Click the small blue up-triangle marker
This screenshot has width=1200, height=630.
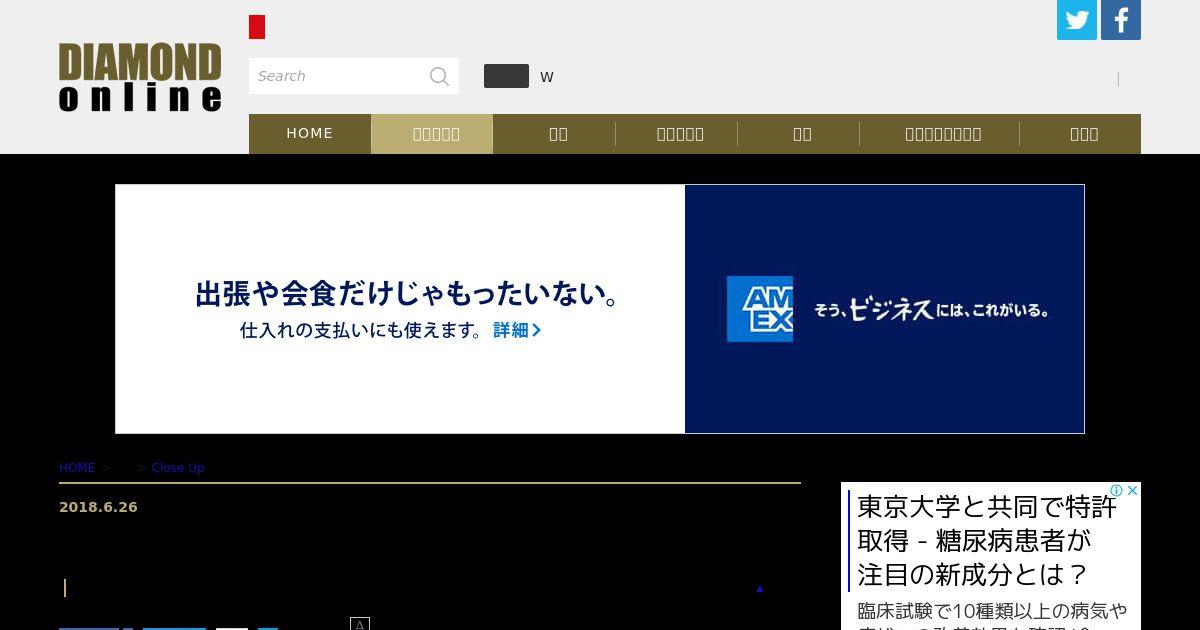coord(760,589)
